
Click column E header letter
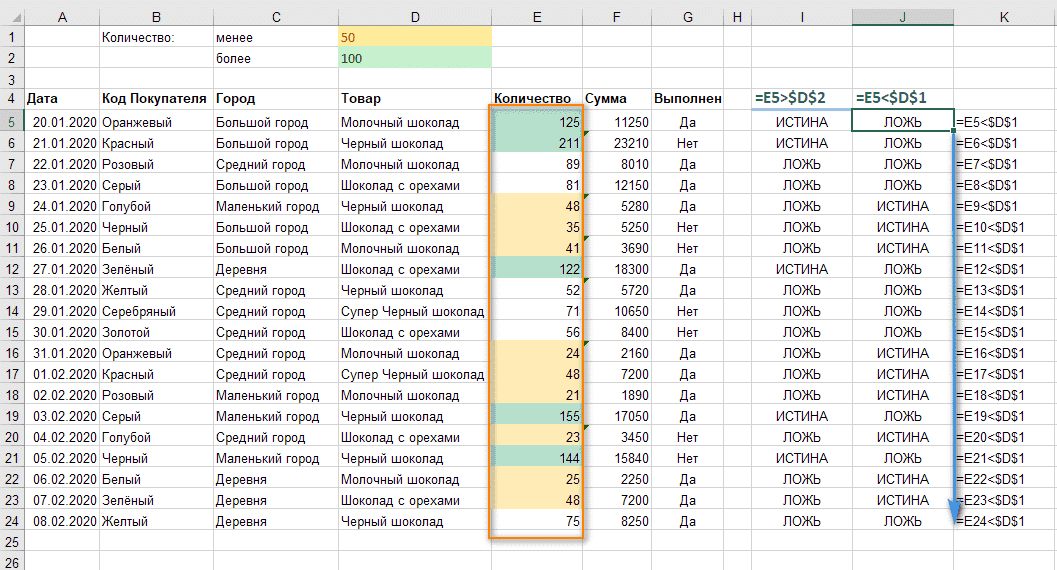(537, 16)
